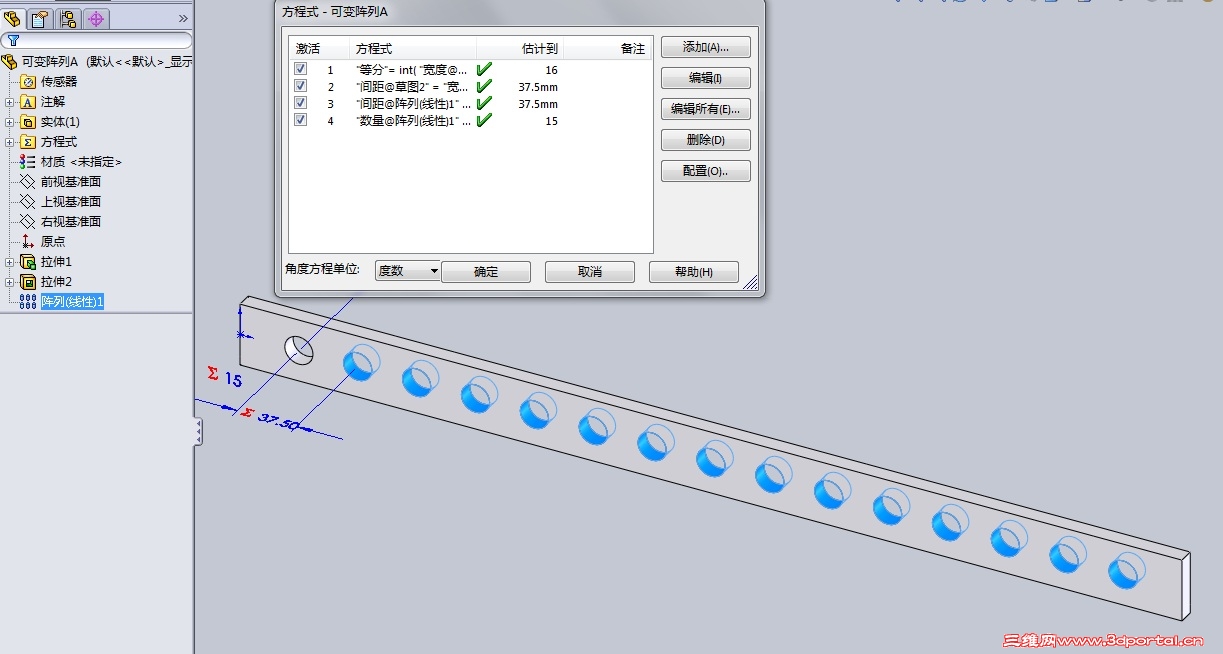Open help with the 帮助(H) button

[x=694, y=272]
